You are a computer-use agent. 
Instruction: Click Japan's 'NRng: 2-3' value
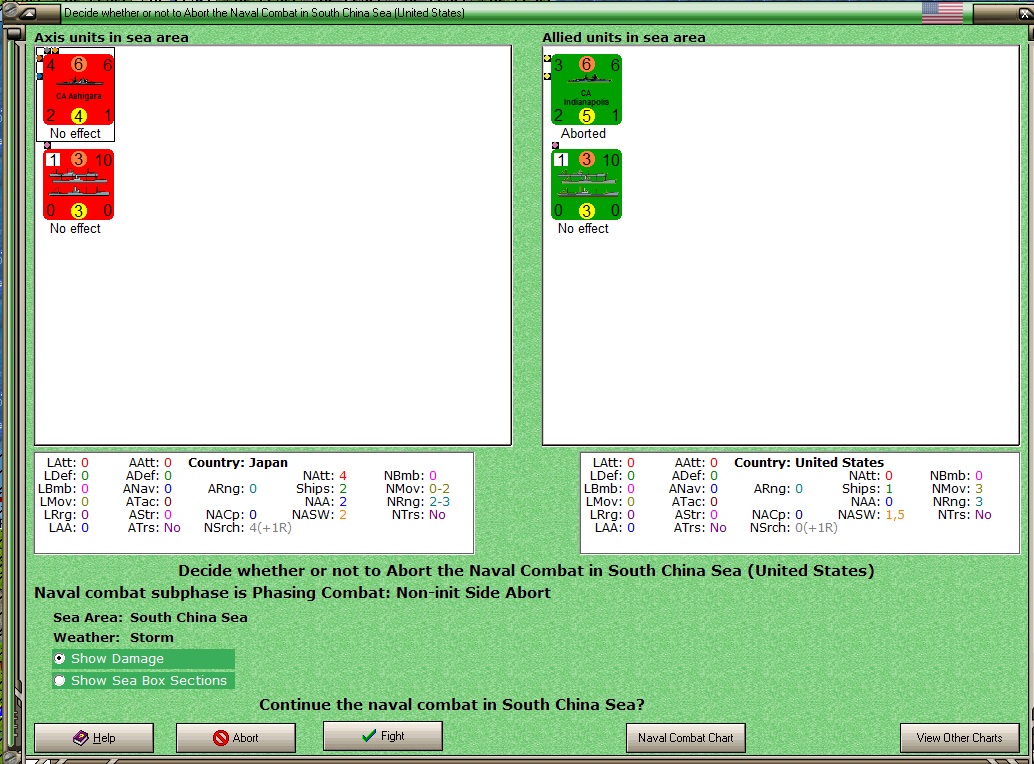coord(418,502)
